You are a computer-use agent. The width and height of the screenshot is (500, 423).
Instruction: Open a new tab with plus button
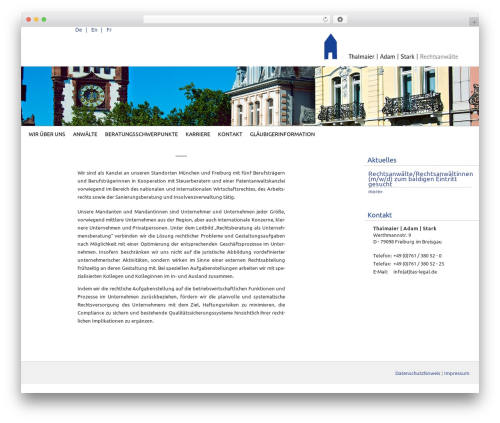(474, 22)
